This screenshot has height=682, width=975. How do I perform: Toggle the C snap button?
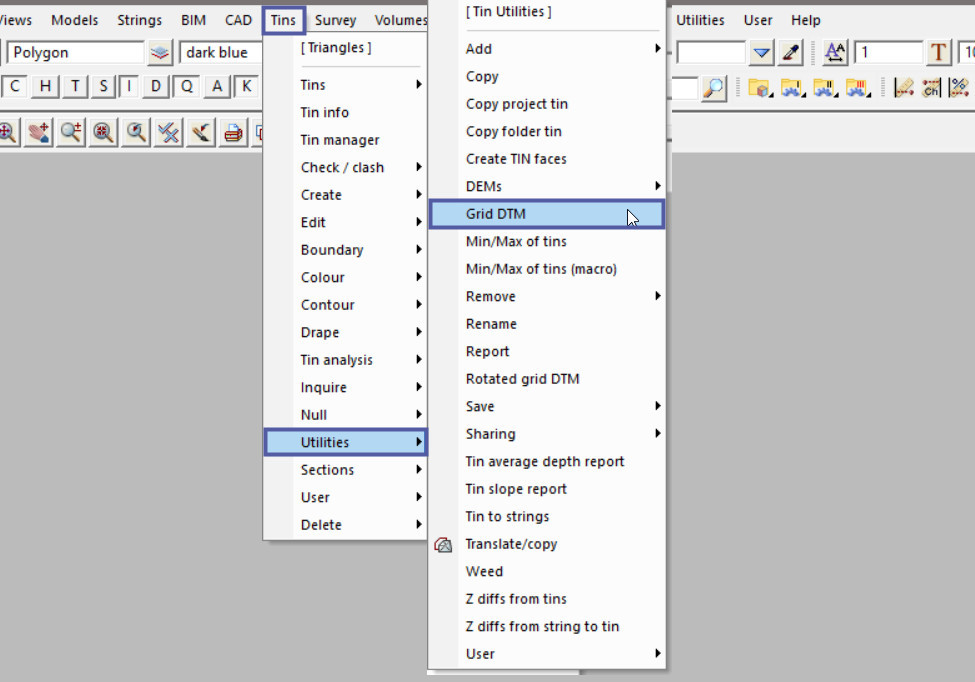[15, 87]
